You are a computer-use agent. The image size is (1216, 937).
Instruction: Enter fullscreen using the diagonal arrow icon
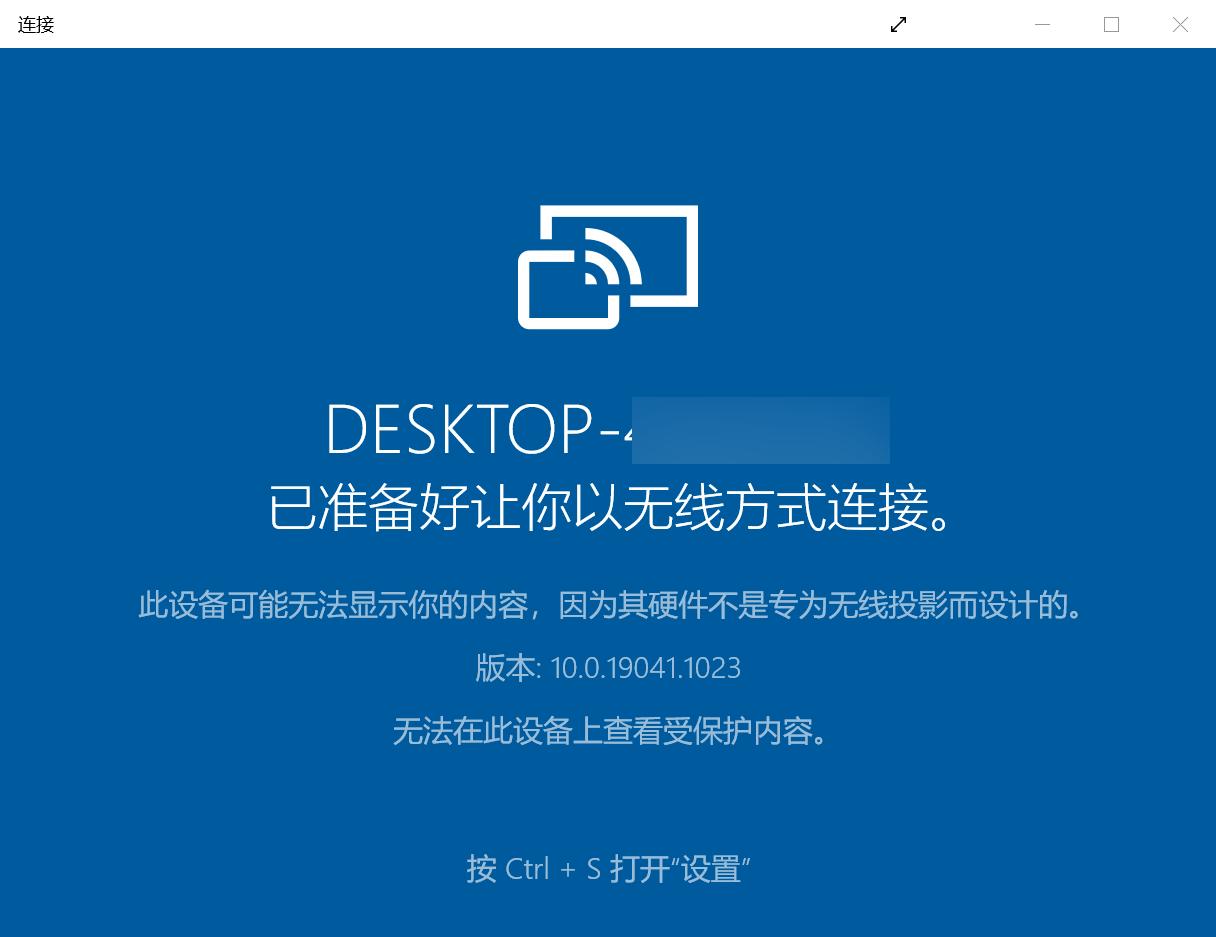tap(898, 24)
